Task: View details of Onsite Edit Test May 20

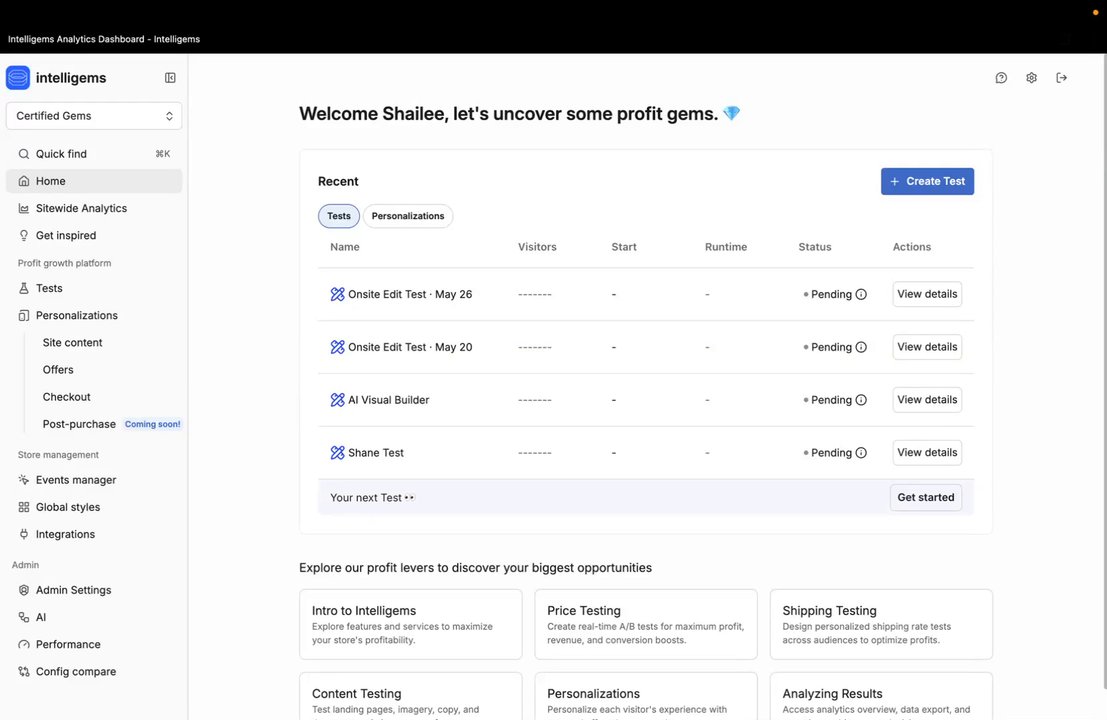Action: 927,347
